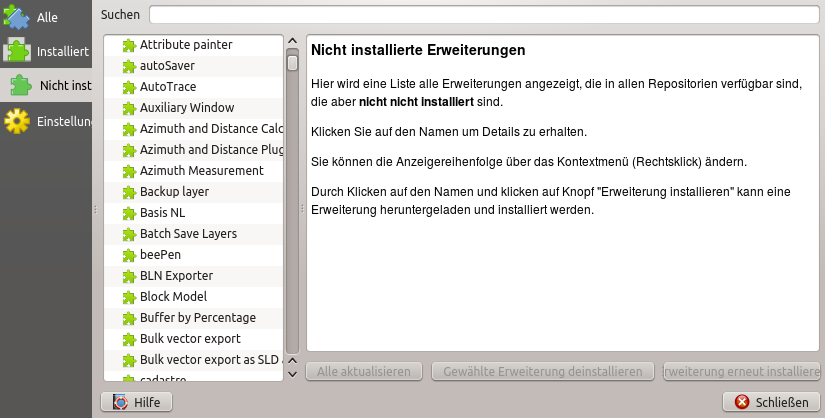Screen dimensions: 825x418
Task: Select Buffer by Percentage in the list
Action: (197, 318)
